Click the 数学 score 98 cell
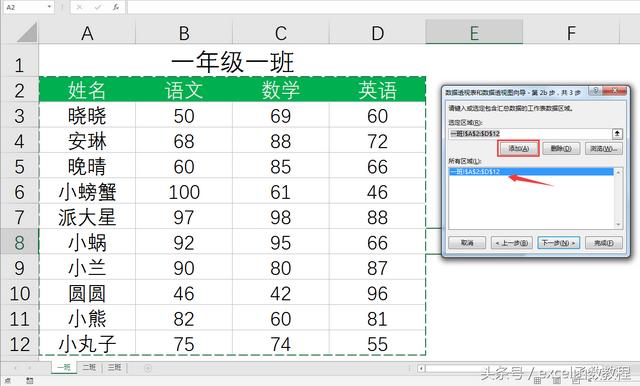Viewport: 640px width, 386px height. click(280, 217)
